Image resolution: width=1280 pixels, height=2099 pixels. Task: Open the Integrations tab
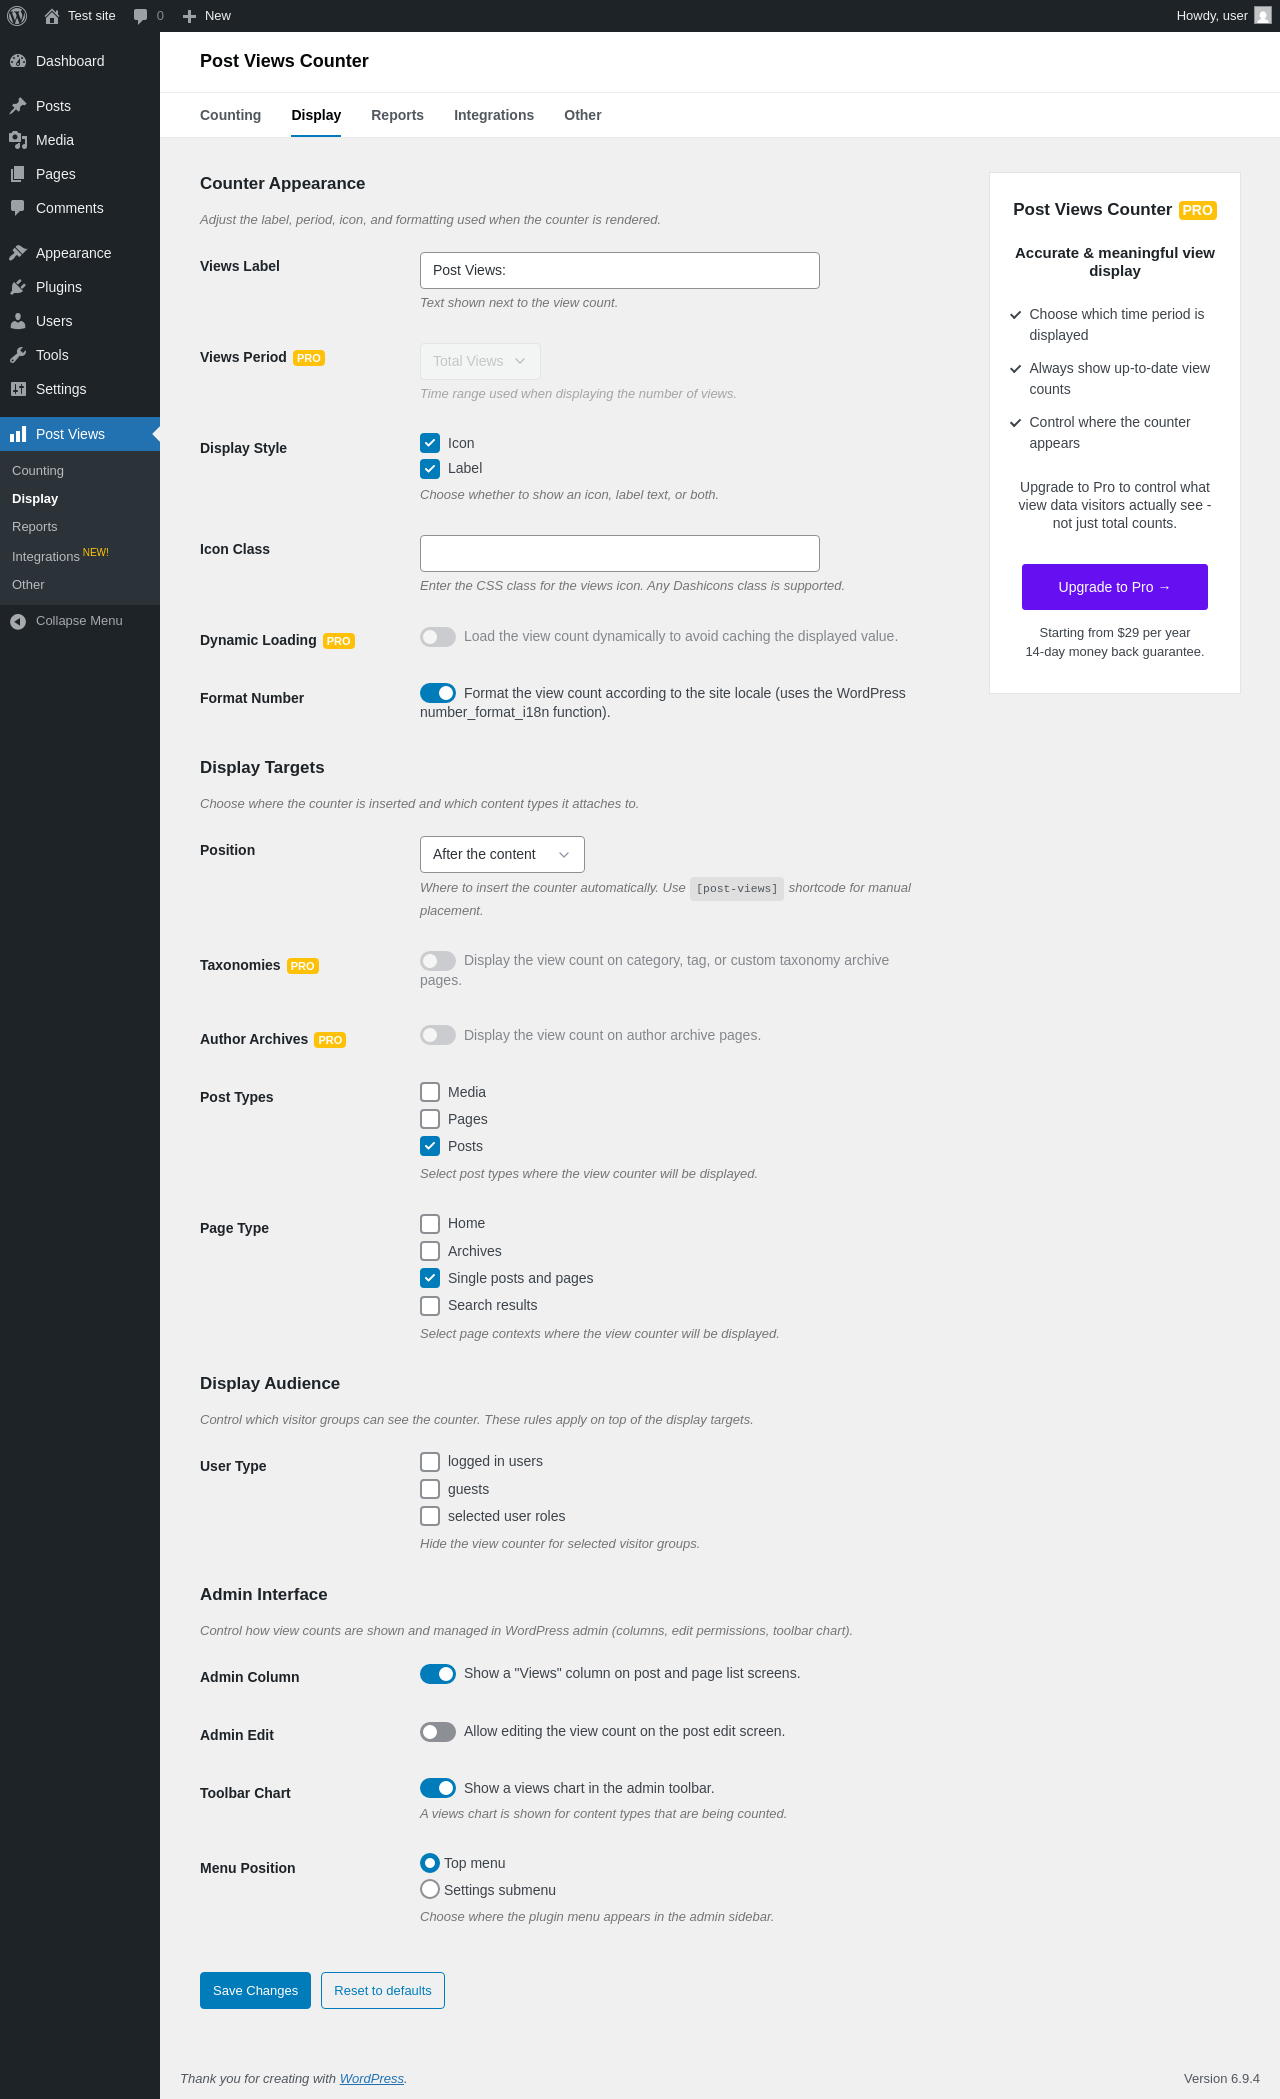pyautogui.click(x=494, y=115)
